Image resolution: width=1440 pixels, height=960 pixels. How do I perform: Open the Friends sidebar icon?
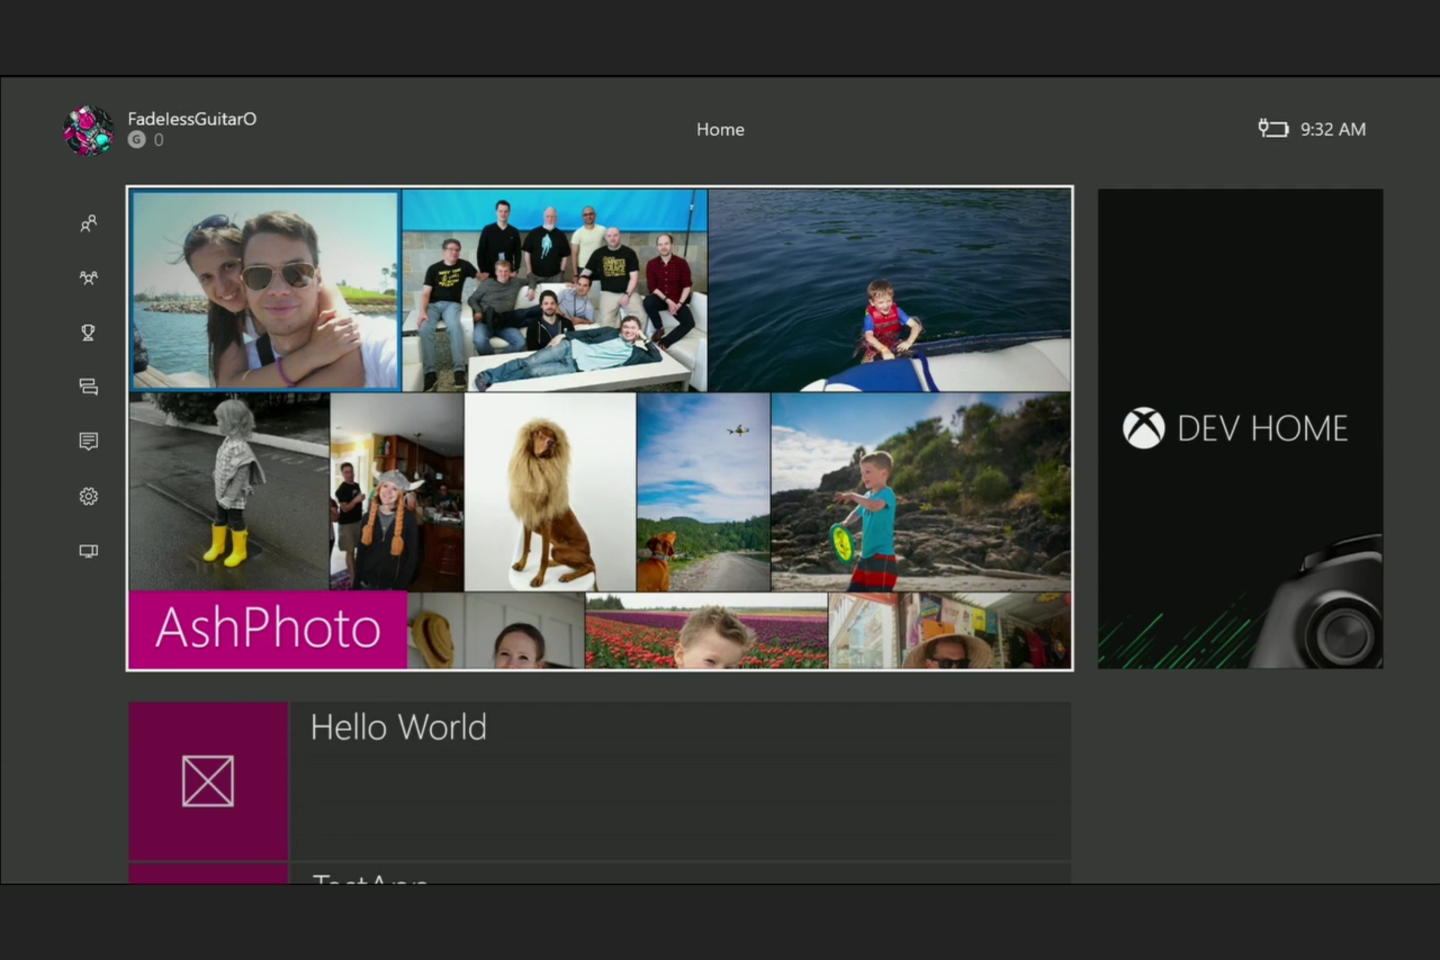(88, 224)
